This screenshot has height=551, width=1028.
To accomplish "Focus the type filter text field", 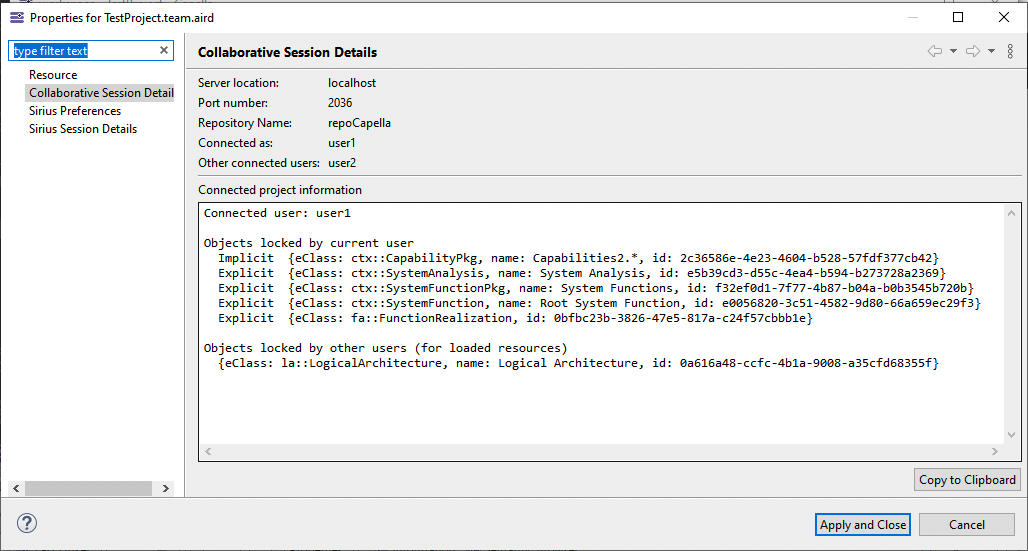I will (85, 51).
